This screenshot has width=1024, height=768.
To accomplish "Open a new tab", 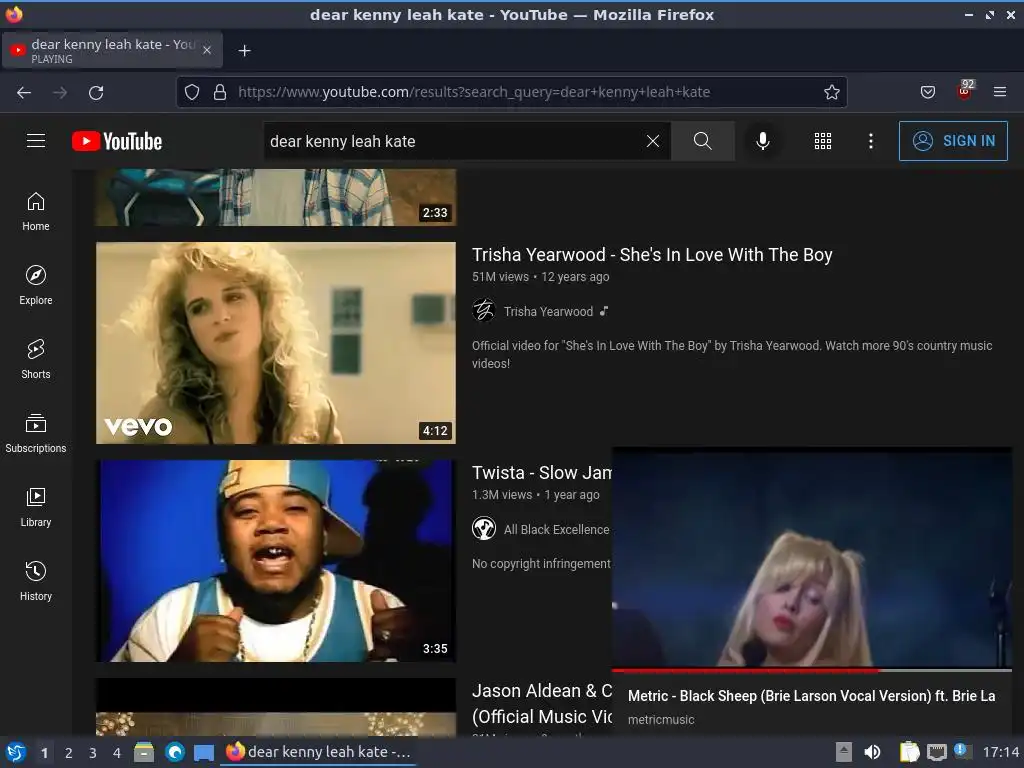I will tap(244, 50).
